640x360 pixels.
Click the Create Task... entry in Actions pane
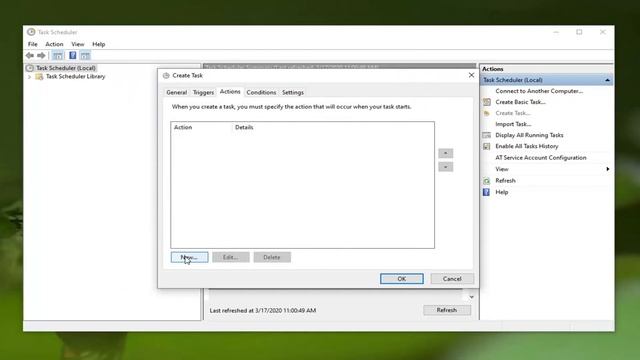513,113
